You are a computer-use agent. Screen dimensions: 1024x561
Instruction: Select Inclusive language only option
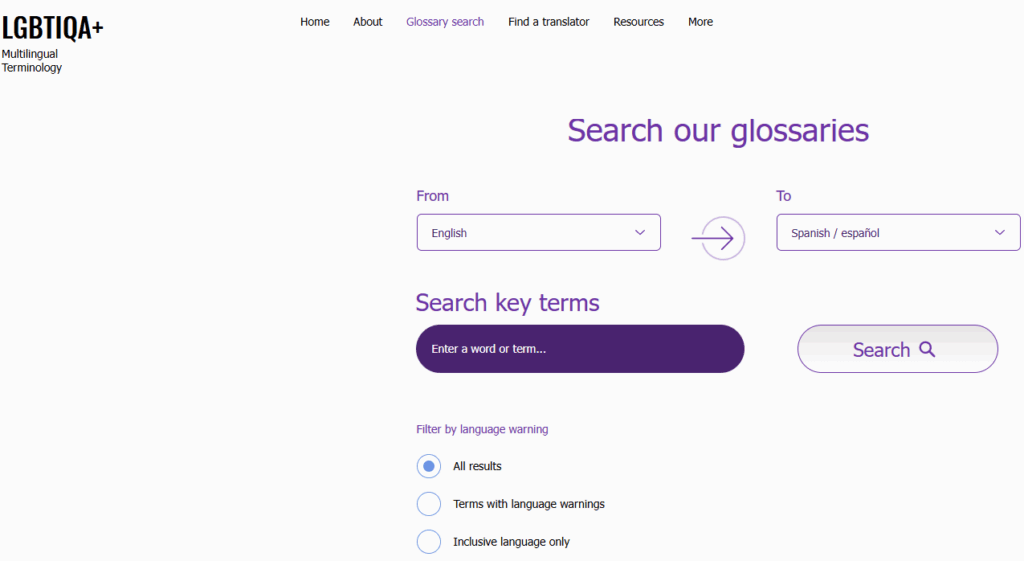coord(429,542)
